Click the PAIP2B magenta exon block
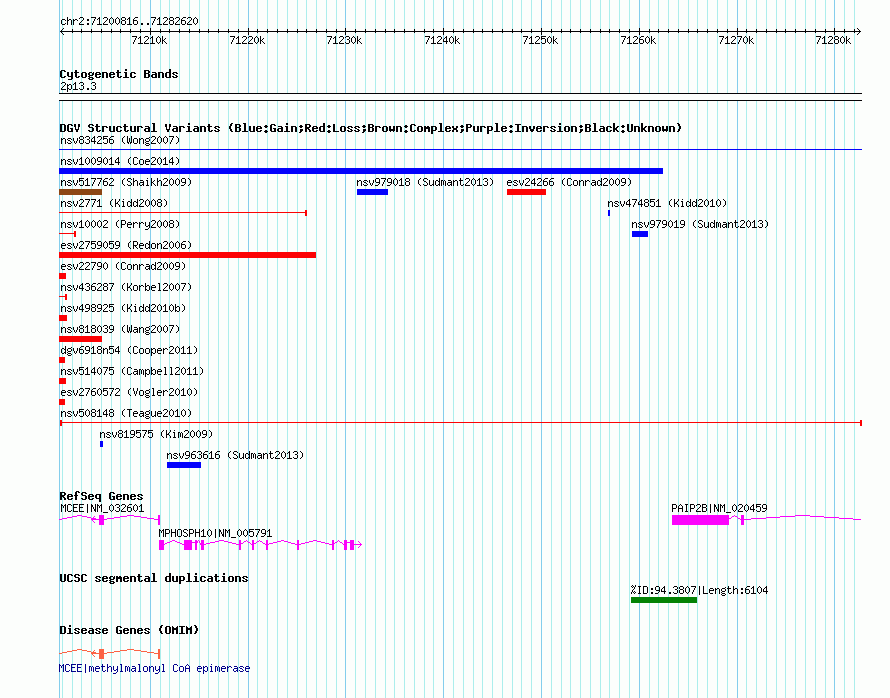 click(700, 520)
